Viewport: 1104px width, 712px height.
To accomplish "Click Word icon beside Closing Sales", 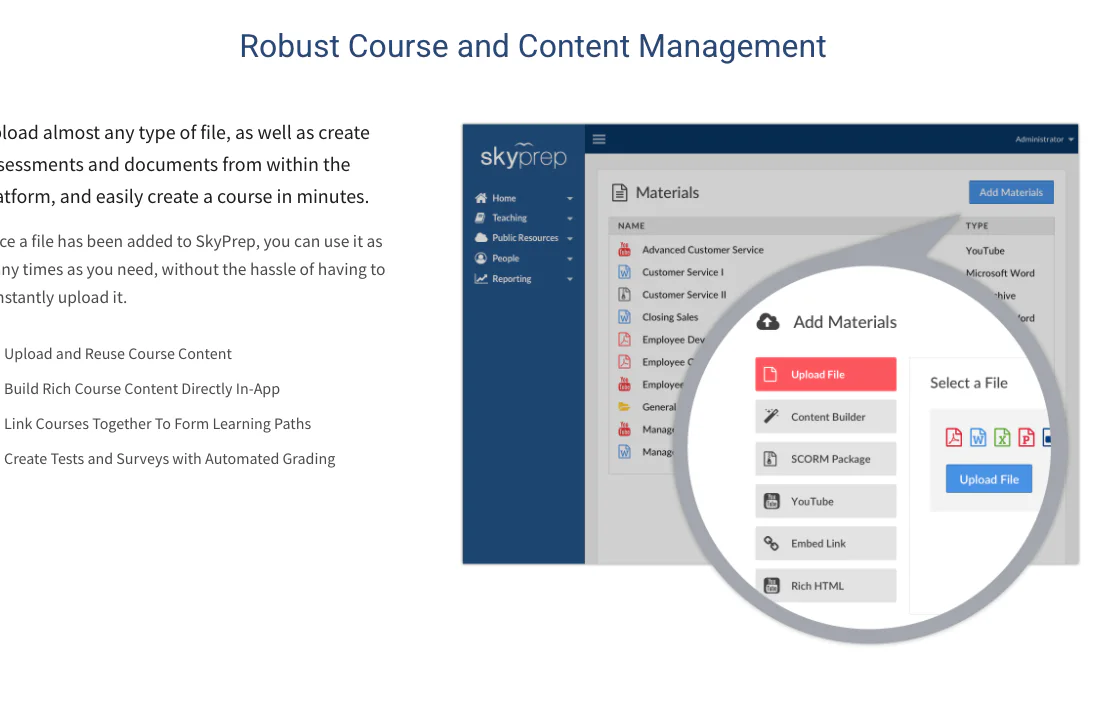I will pos(624,317).
